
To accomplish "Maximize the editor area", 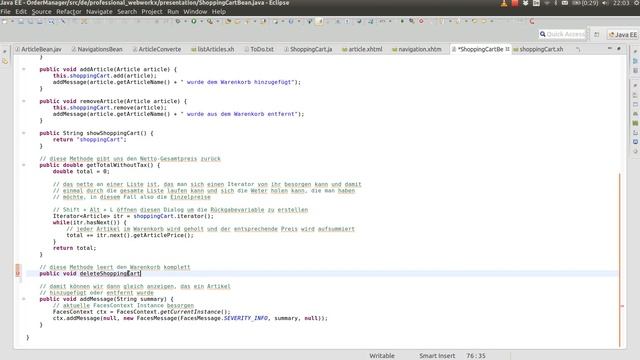I will click(619, 49).
